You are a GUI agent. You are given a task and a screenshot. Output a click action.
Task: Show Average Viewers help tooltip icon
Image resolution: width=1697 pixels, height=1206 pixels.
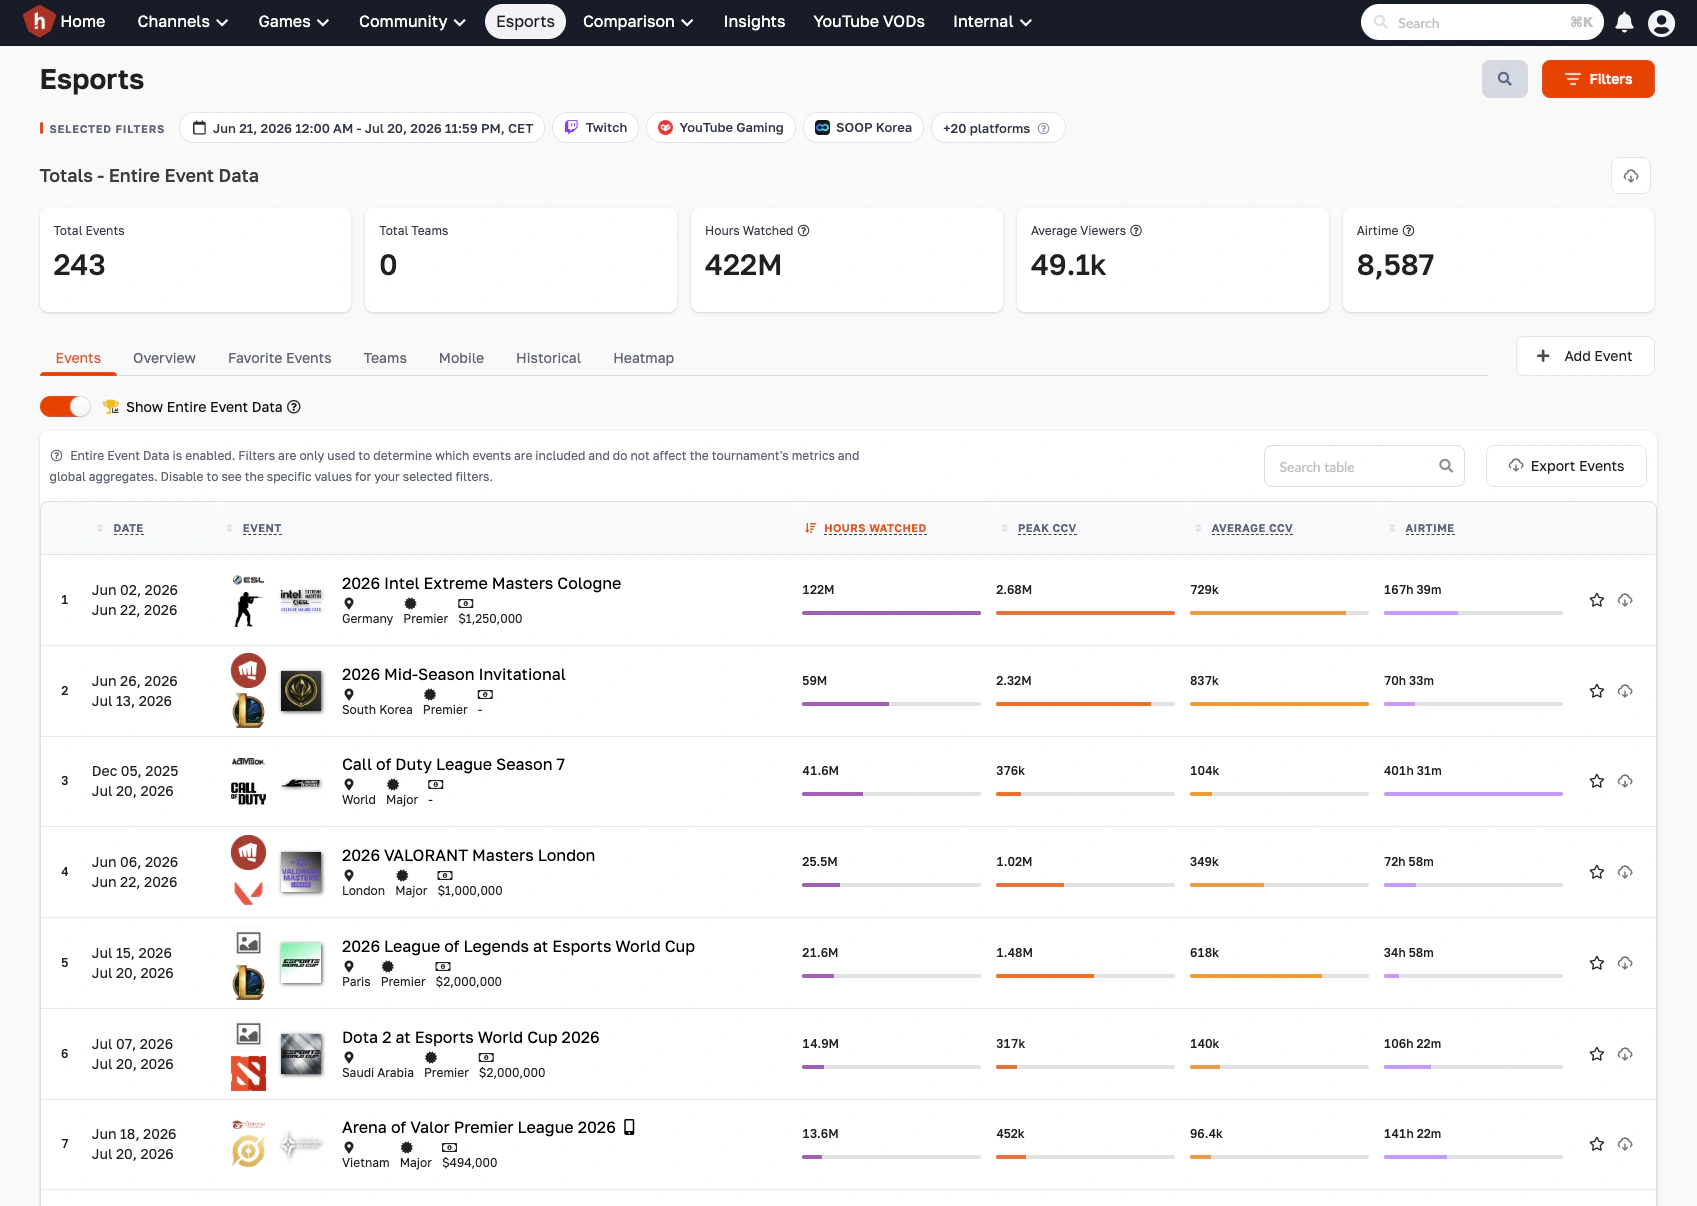point(1136,231)
